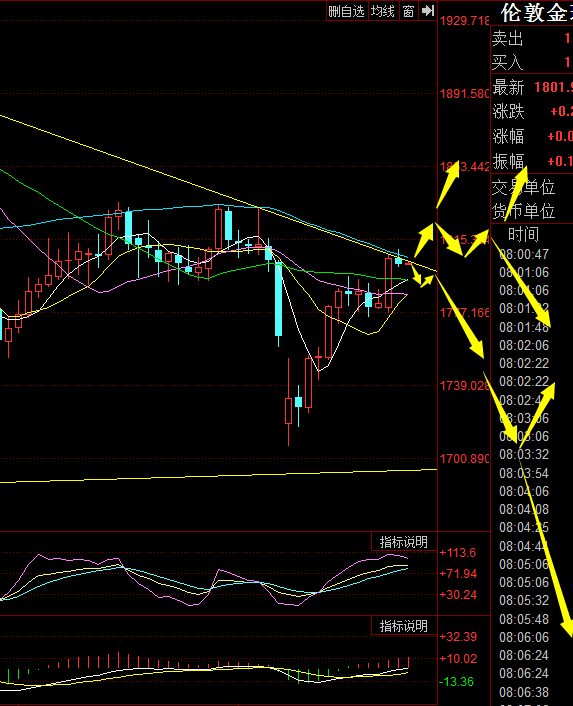Toggle the 均线 moving average lines
Image resolution: width=573 pixels, height=706 pixels.
(x=383, y=11)
